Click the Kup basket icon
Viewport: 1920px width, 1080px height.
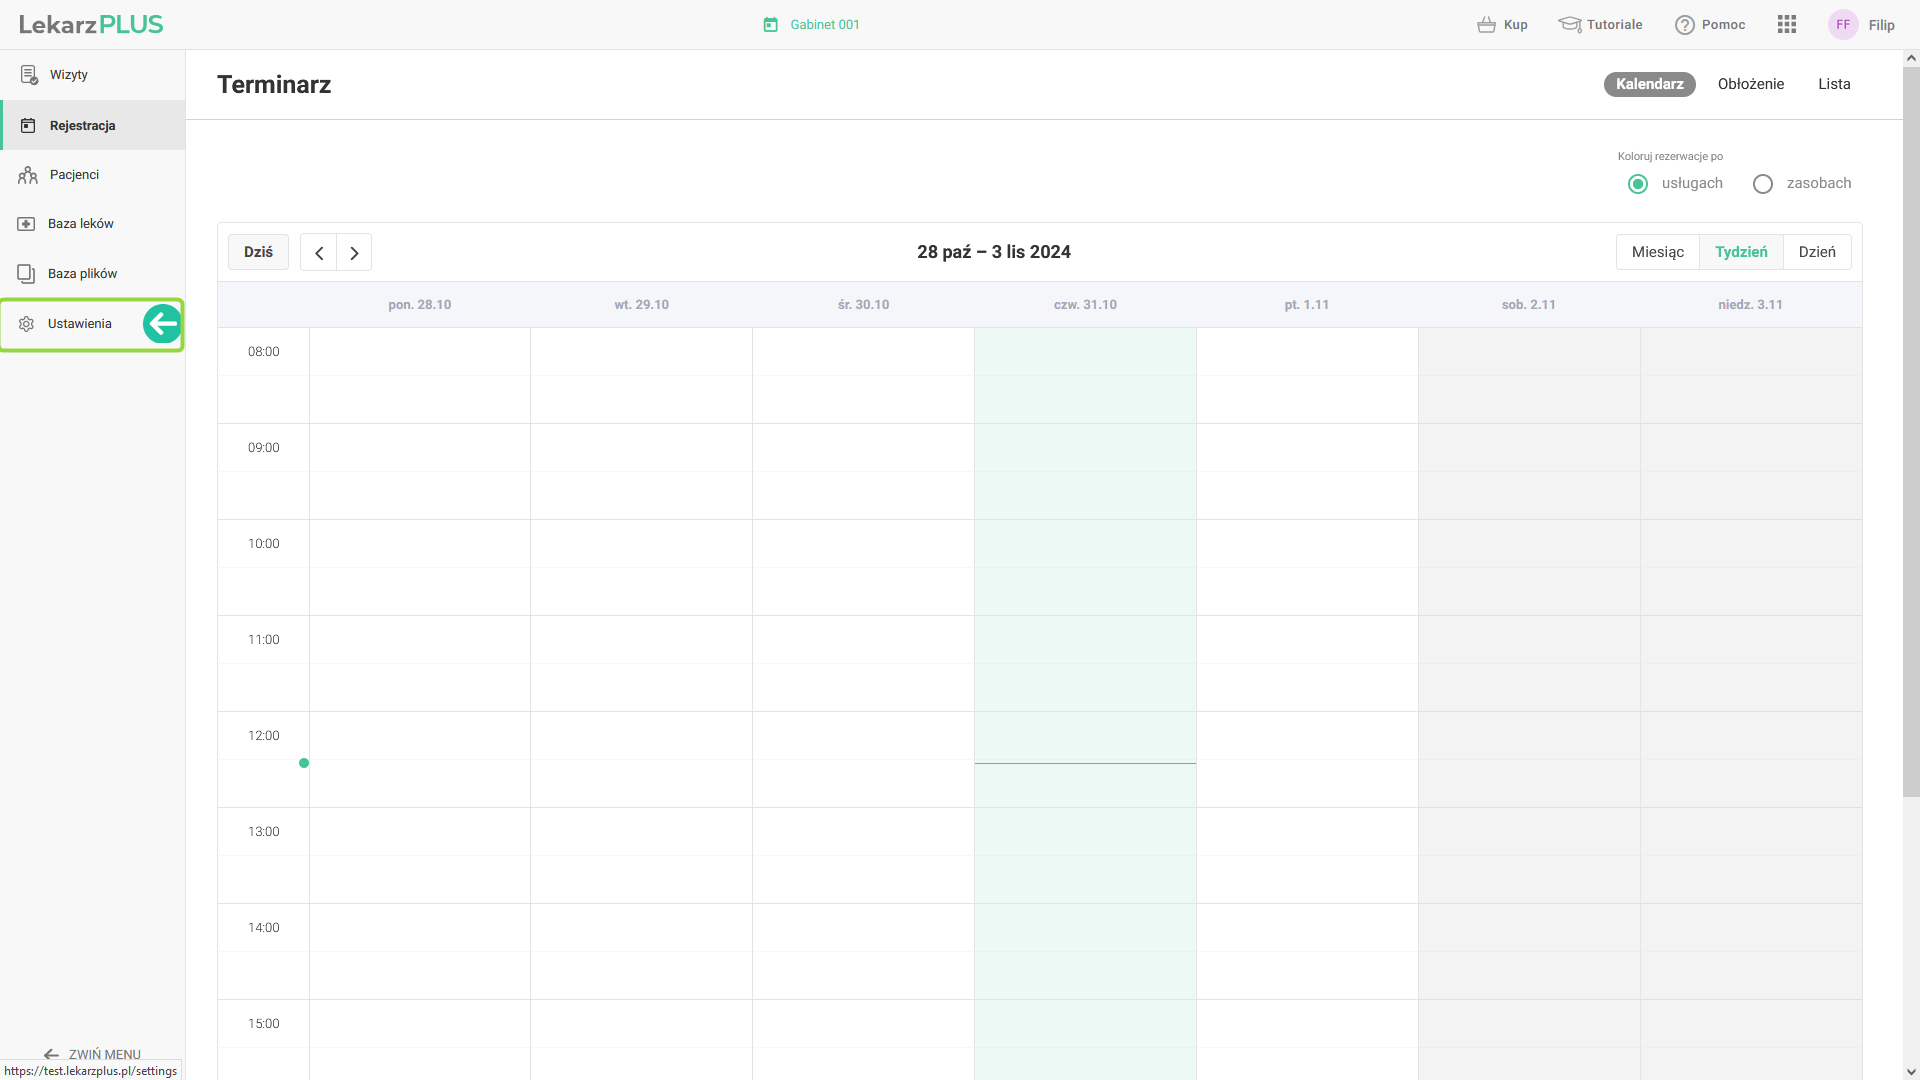click(x=1486, y=25)
